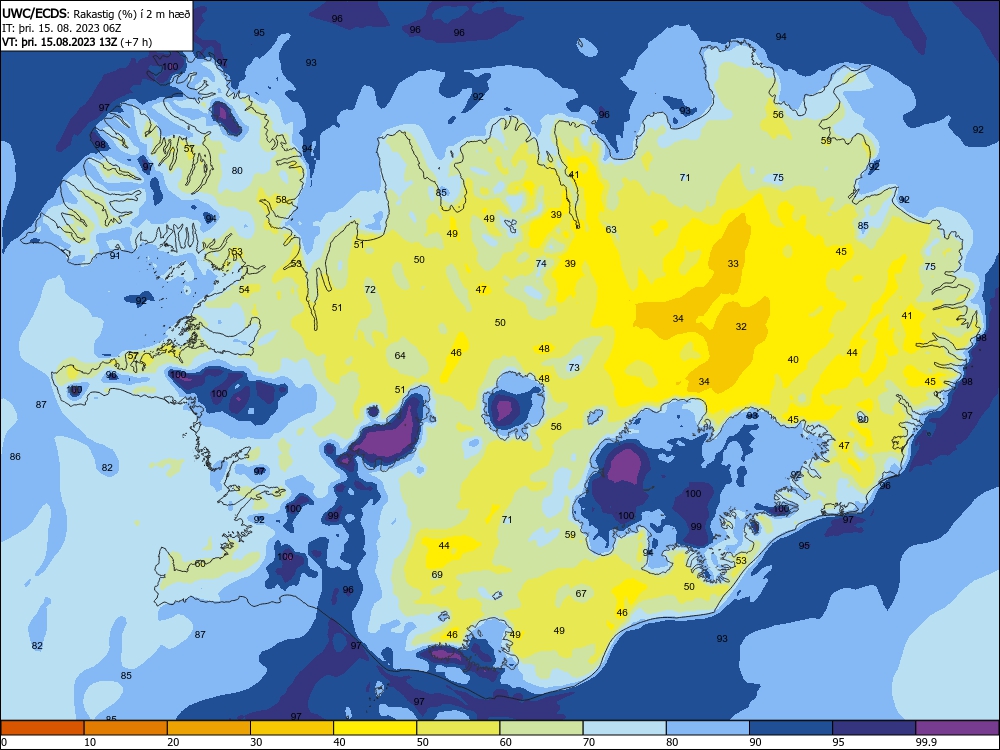Click the 0–10 dark orange legend swatch
The height and width of the screenshot is (750, 1000).
tap(42, 728)
